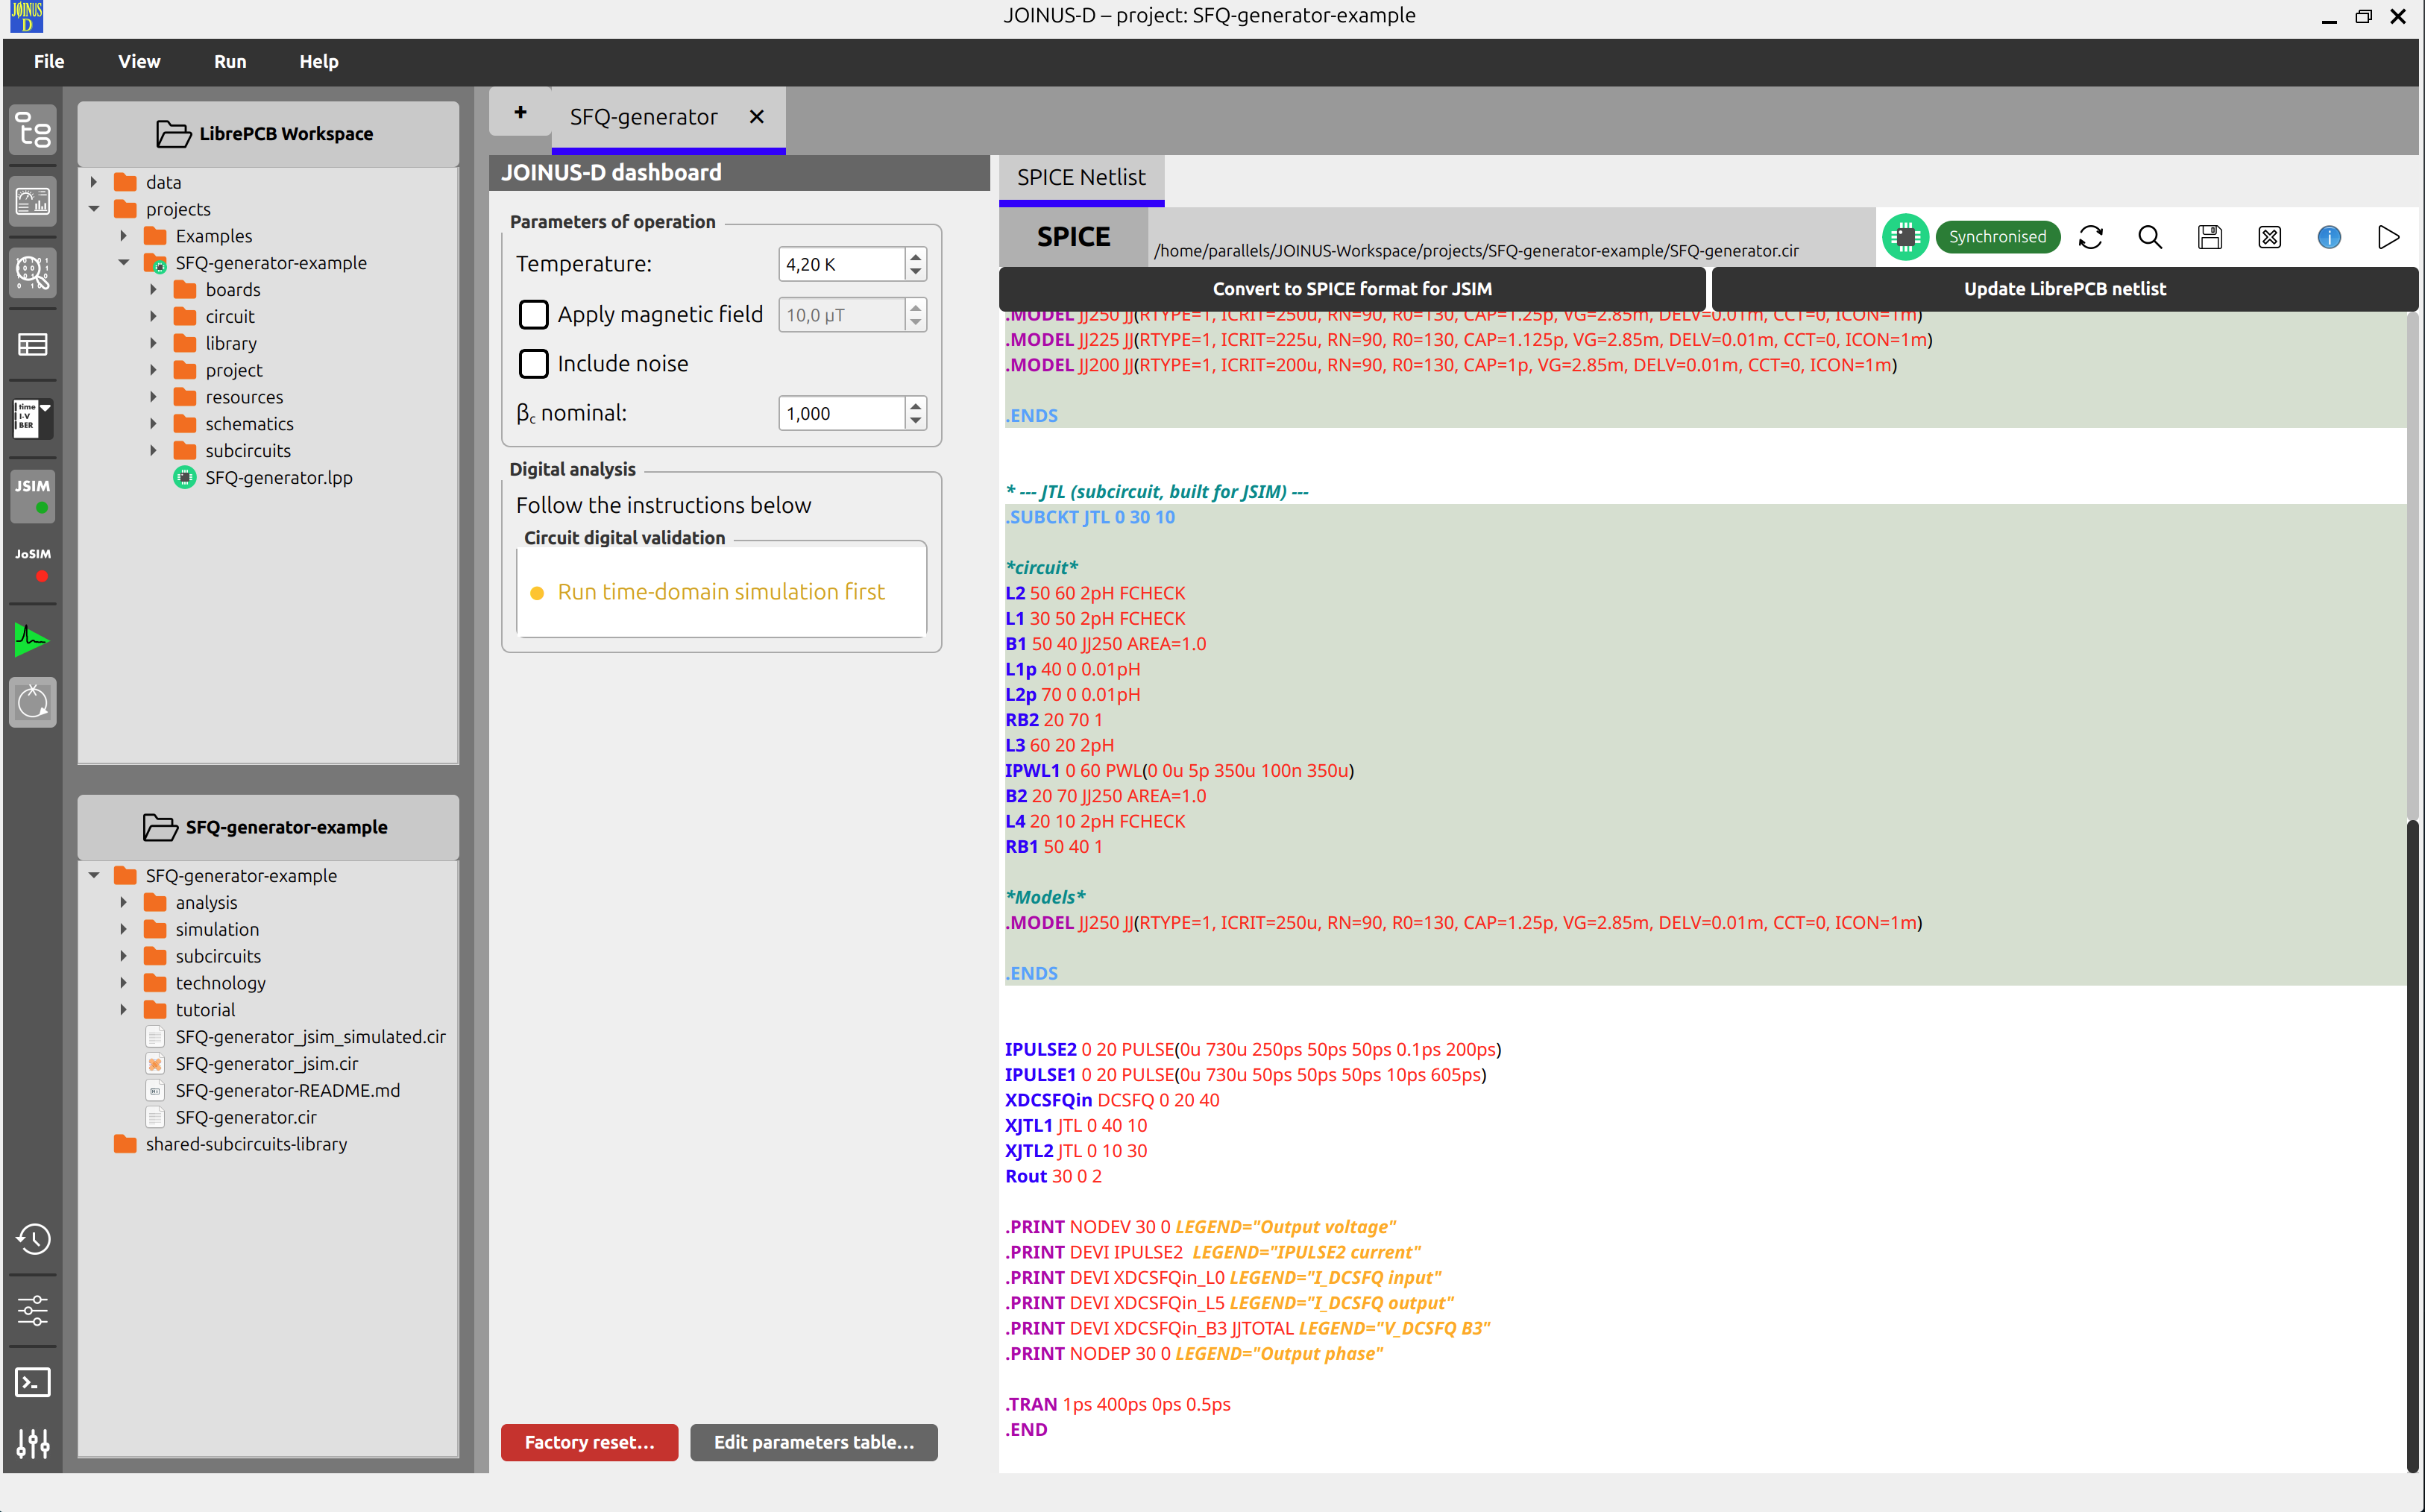Select the JSIM simulator engine
Screen dimensions: 2425x1512
click(33, 496)
